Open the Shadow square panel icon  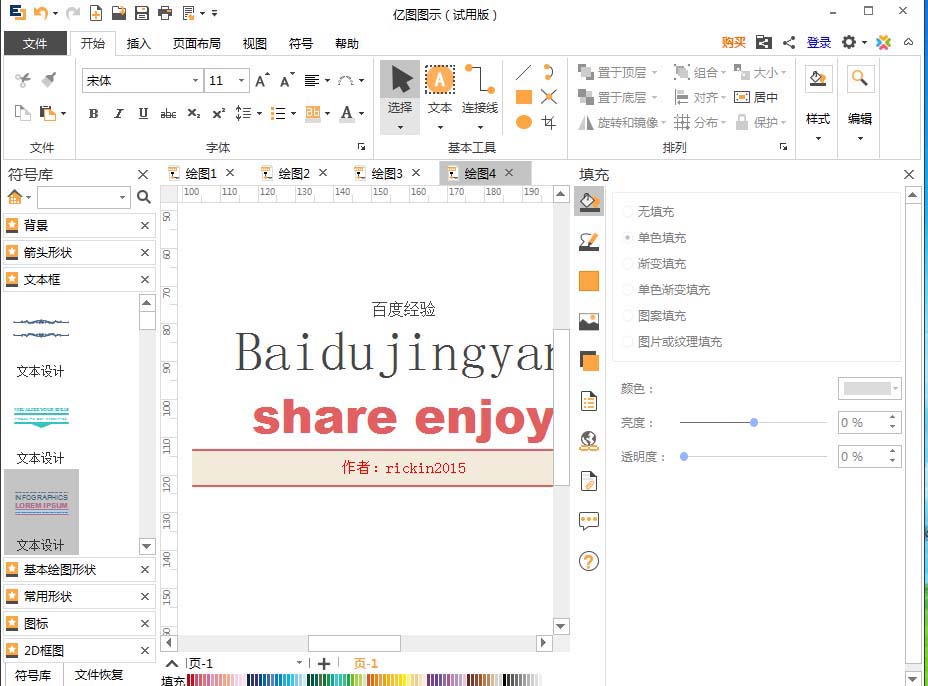click(x=589, y=361)
